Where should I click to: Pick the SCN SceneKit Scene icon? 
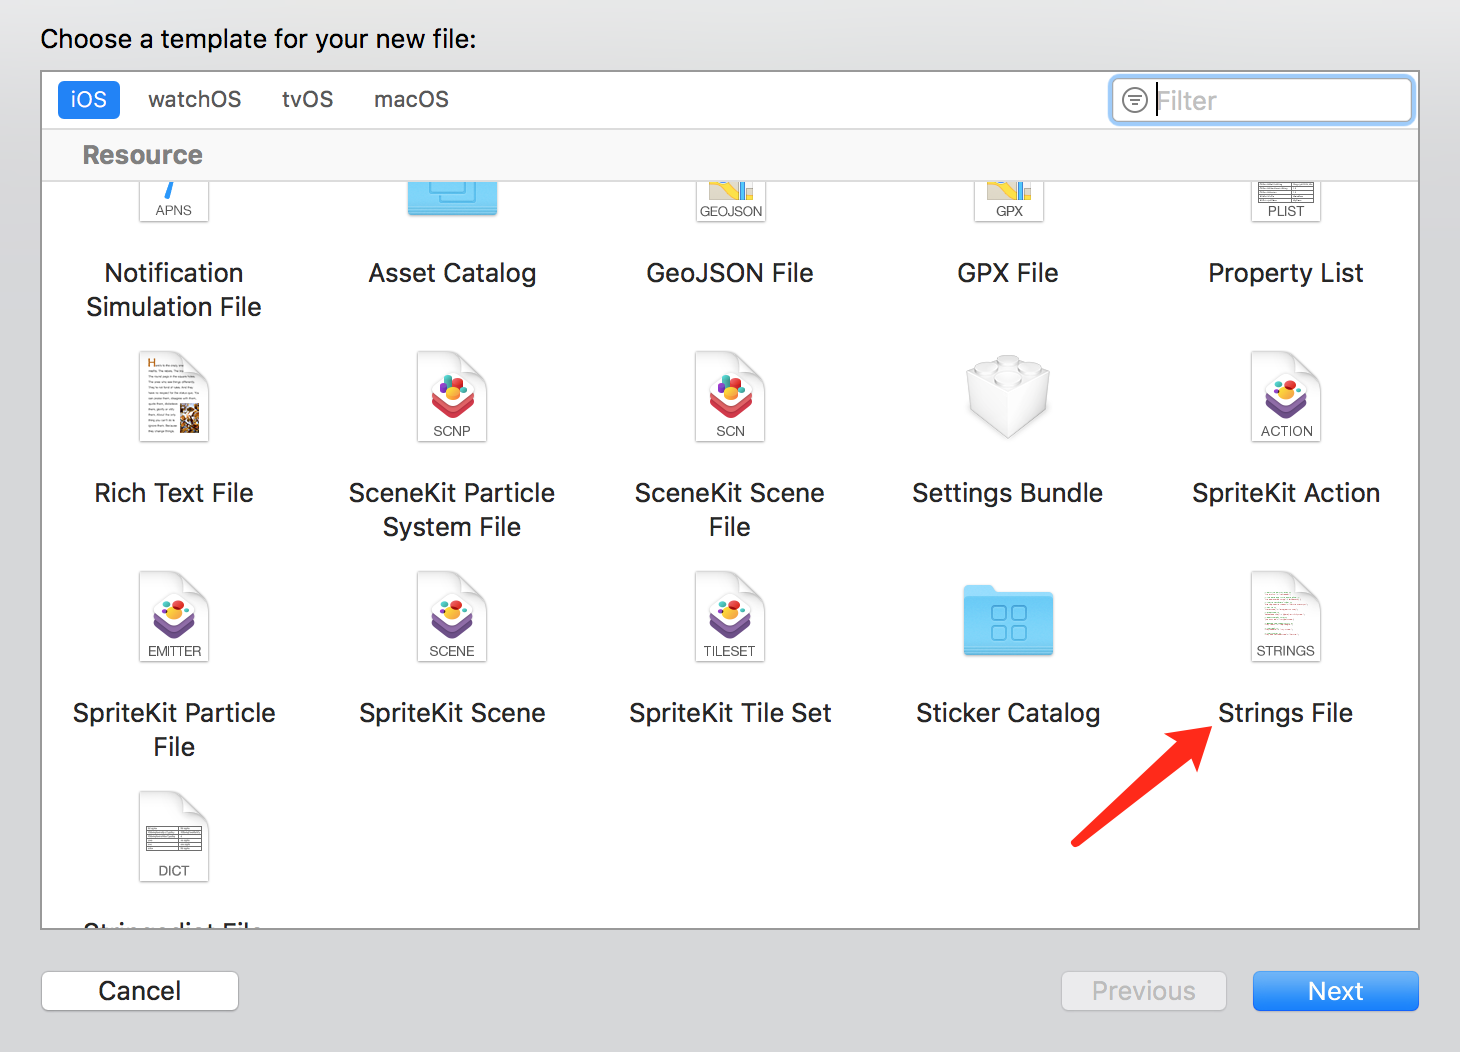[730, 396]
